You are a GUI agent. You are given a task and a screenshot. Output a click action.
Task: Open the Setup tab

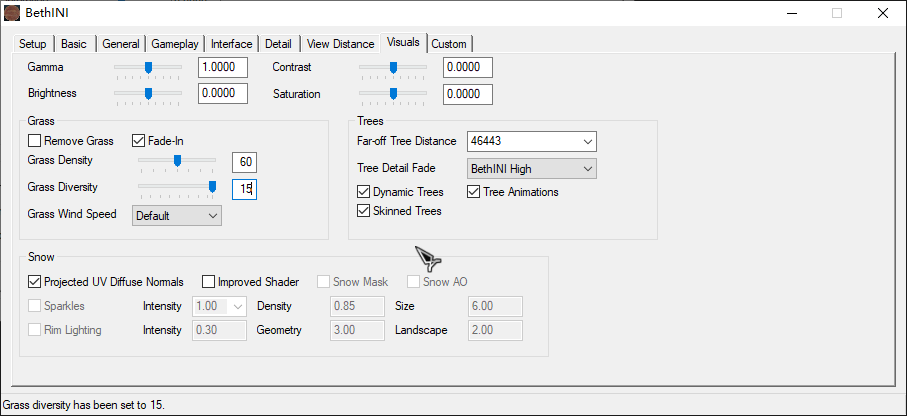pyautogui.click(x=32, y=44)
